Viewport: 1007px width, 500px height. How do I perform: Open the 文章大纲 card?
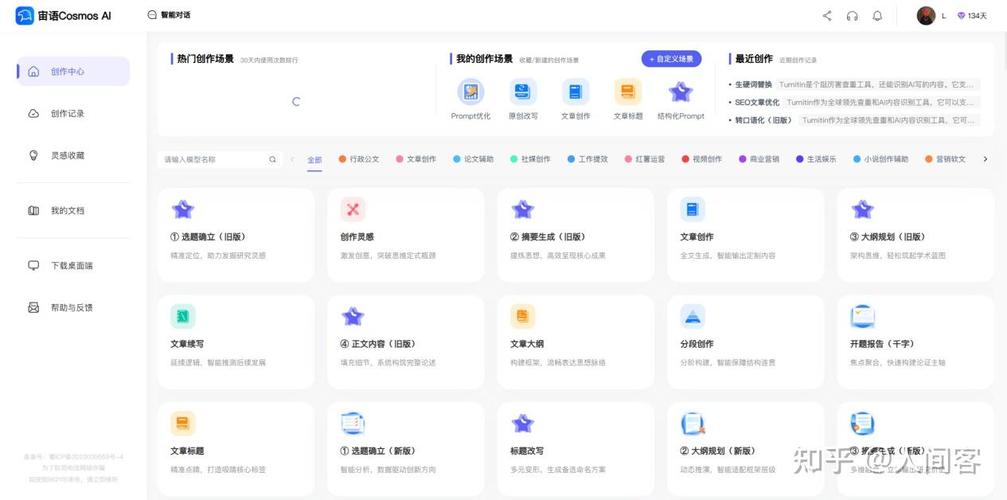(x=575, y=342)
